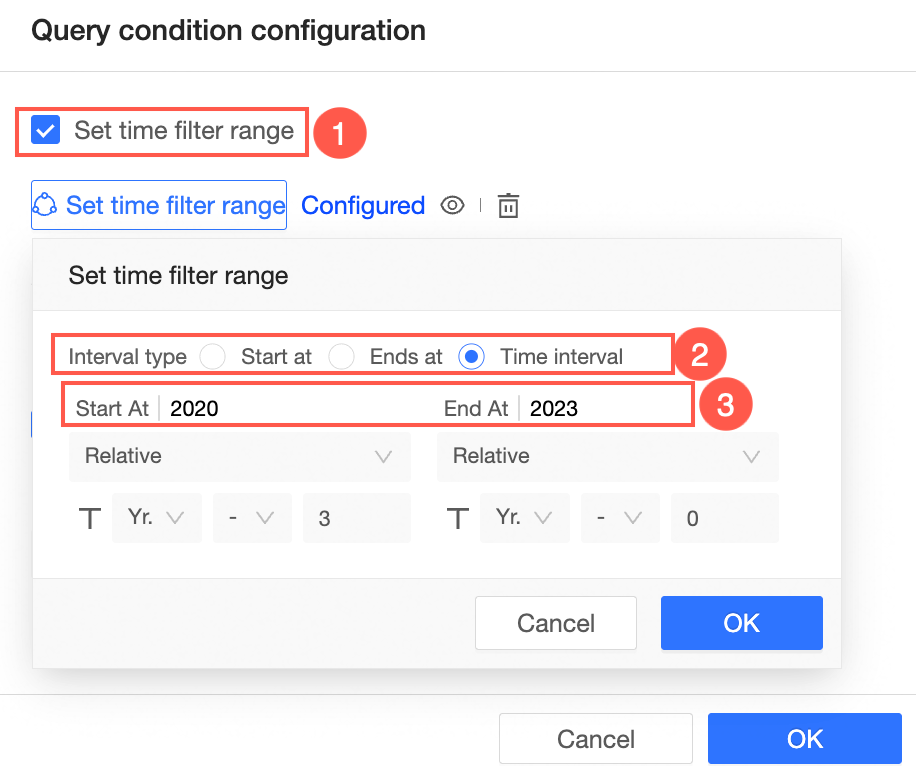
Task: Click the start offset field showing 3
Action: pyautogui.click(x=356, y=518)
